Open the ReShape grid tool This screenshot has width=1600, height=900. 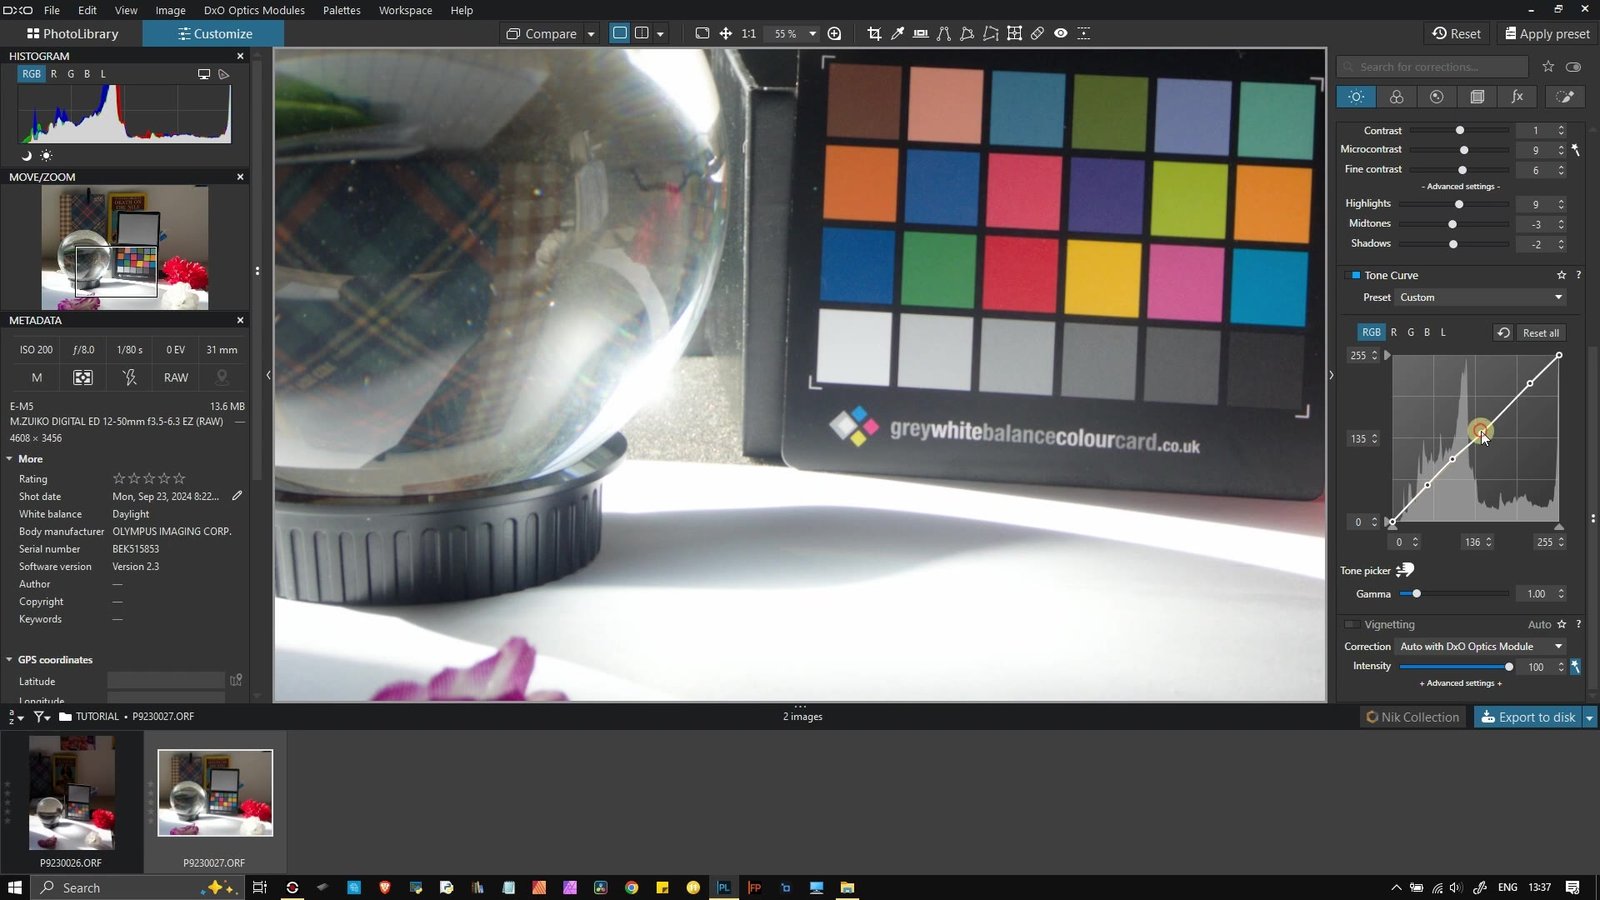1014,33
